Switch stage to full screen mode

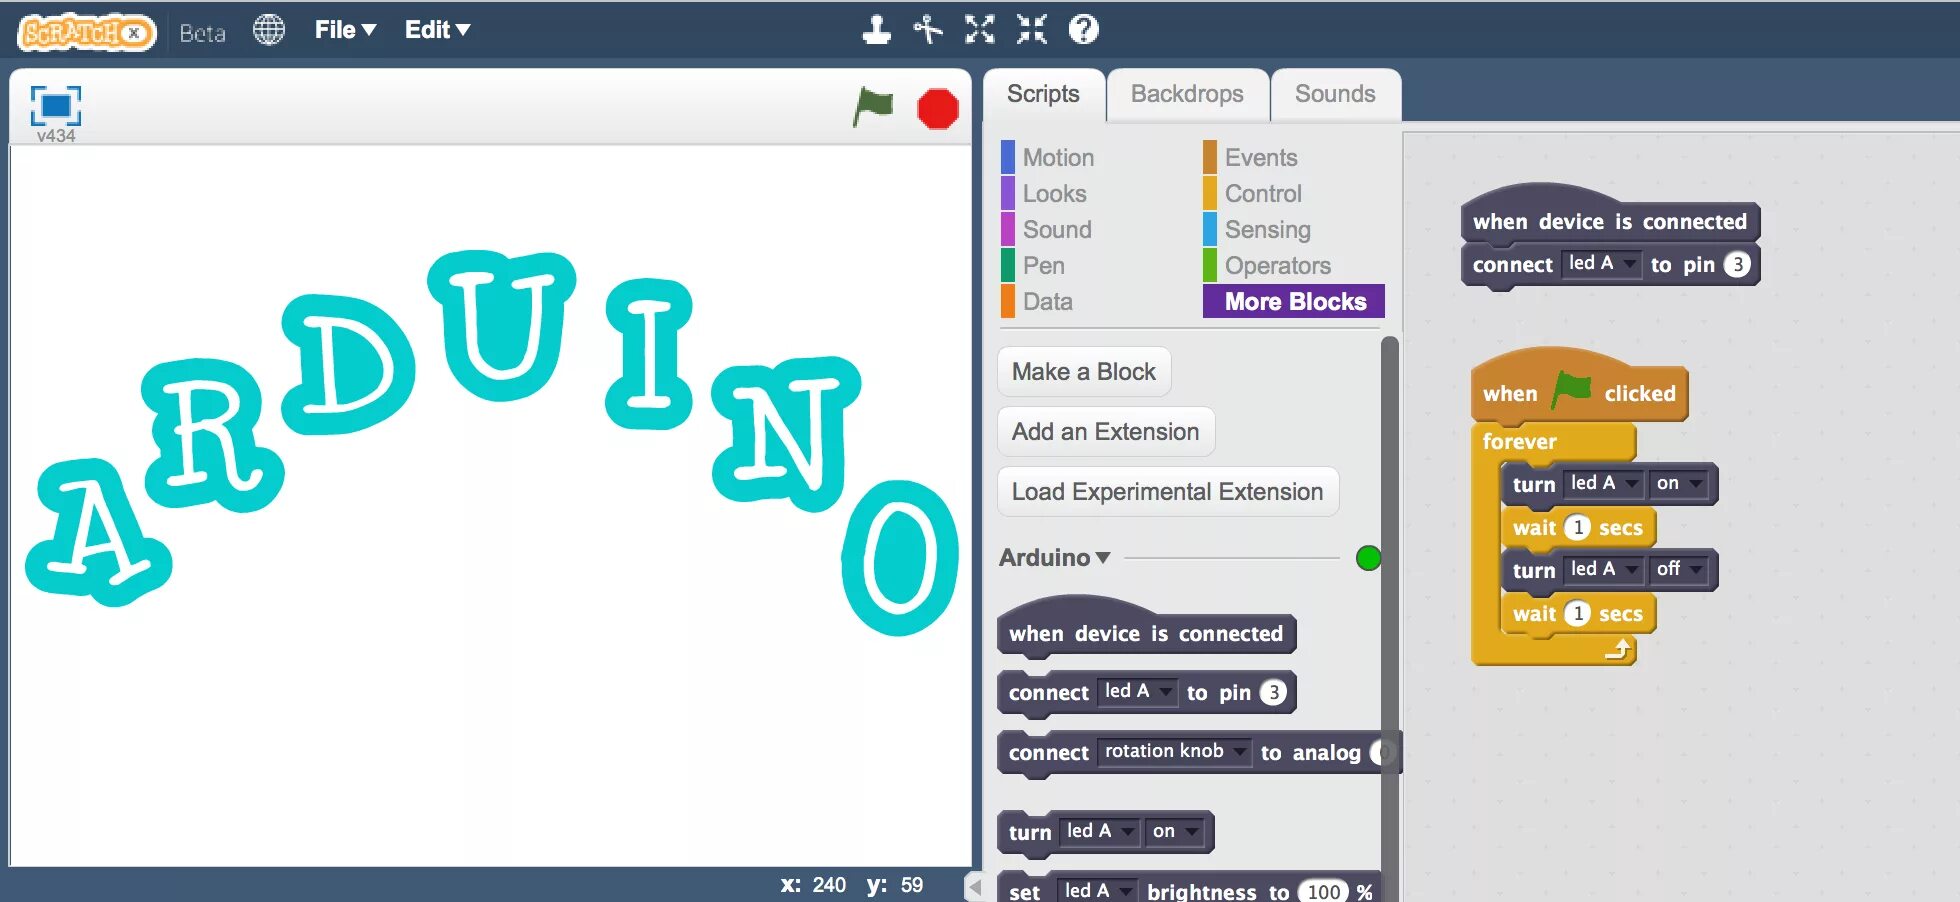pos(56,105)
